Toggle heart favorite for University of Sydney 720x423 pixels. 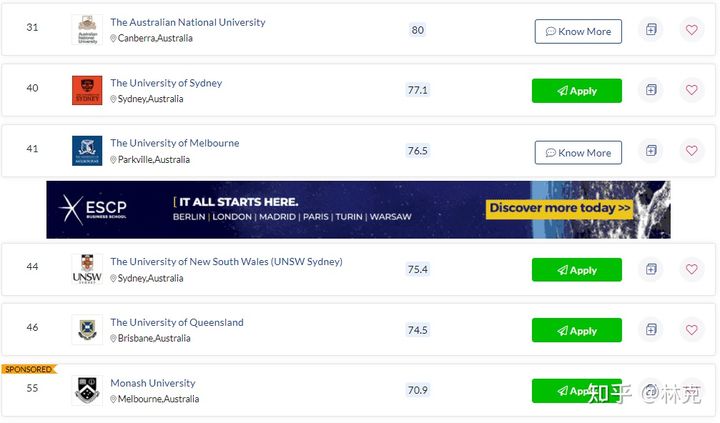coord(692,90)
